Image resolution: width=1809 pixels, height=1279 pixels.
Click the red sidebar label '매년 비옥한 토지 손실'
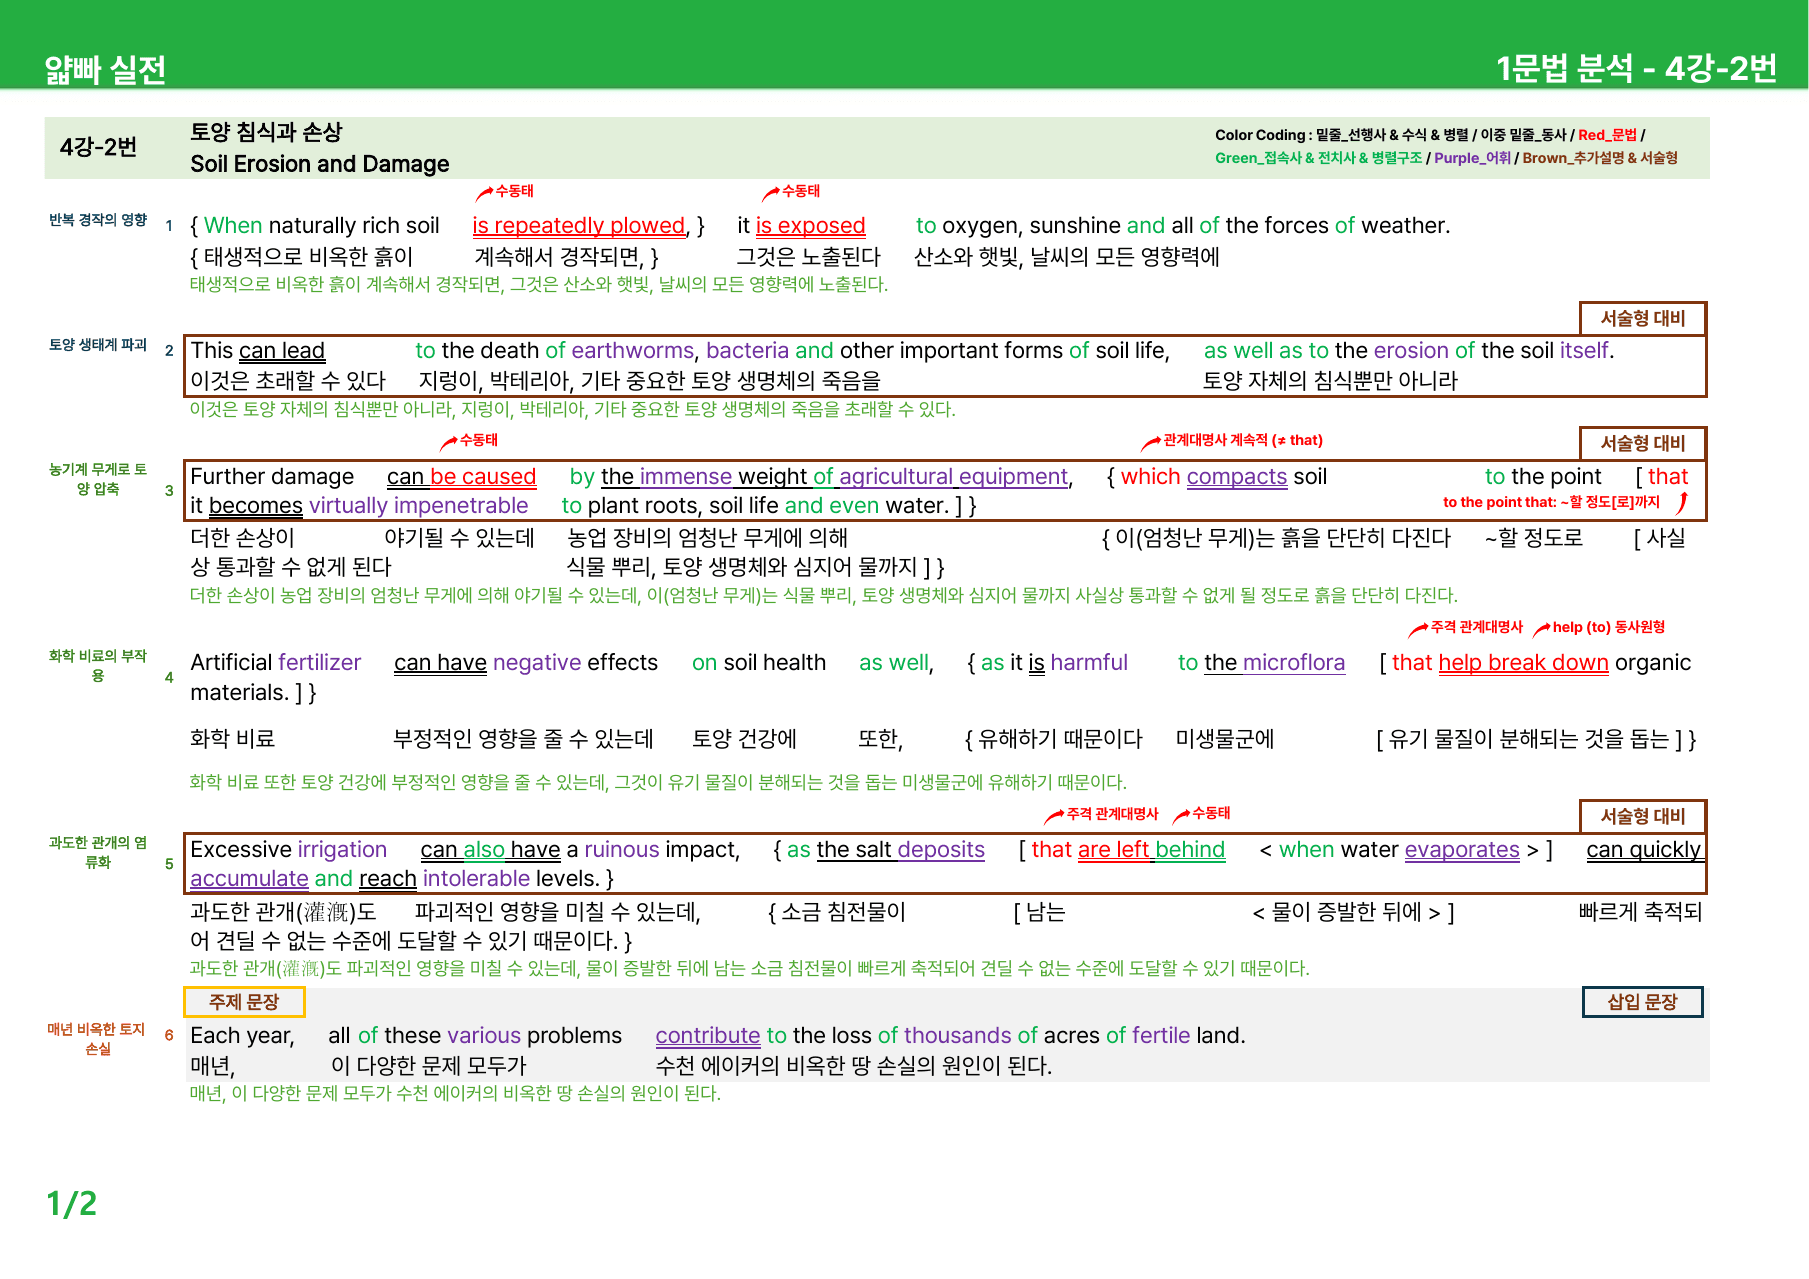pyautogui.click(x=98, y=1039)
